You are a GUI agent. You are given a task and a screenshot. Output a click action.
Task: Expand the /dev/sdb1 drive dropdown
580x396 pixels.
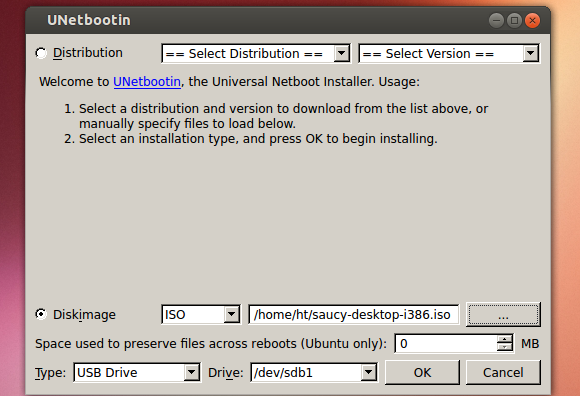[x=314, y=372]
